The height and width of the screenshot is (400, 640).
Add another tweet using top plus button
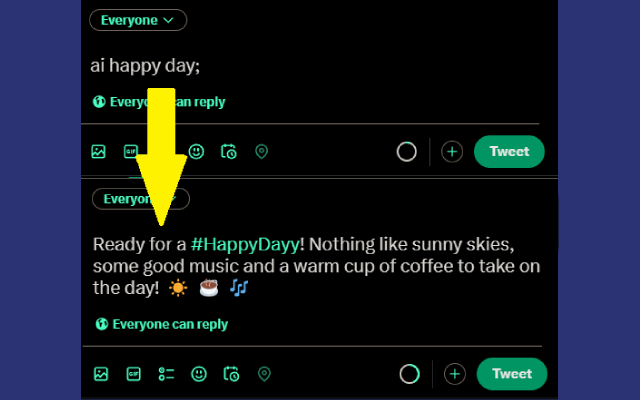coord(452,152)
